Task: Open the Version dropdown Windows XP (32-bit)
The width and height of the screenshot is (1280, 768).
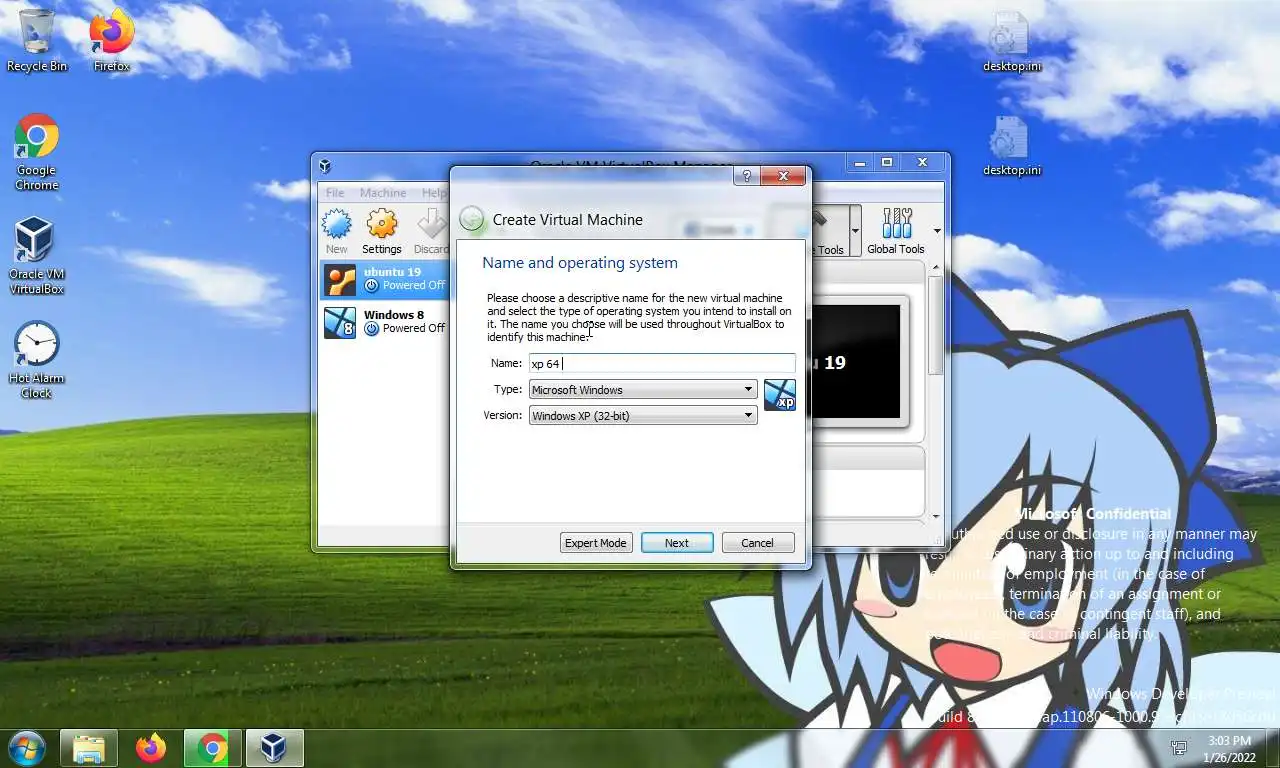Action: click(643, 416)
